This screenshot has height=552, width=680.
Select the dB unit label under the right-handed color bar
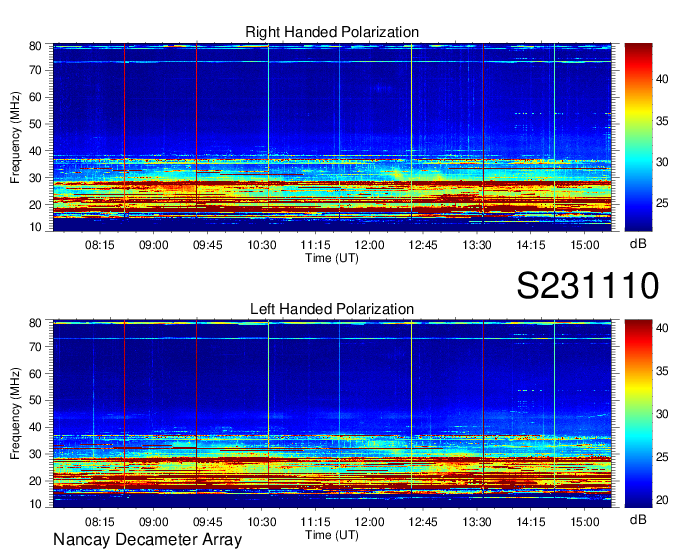point(638,244)
